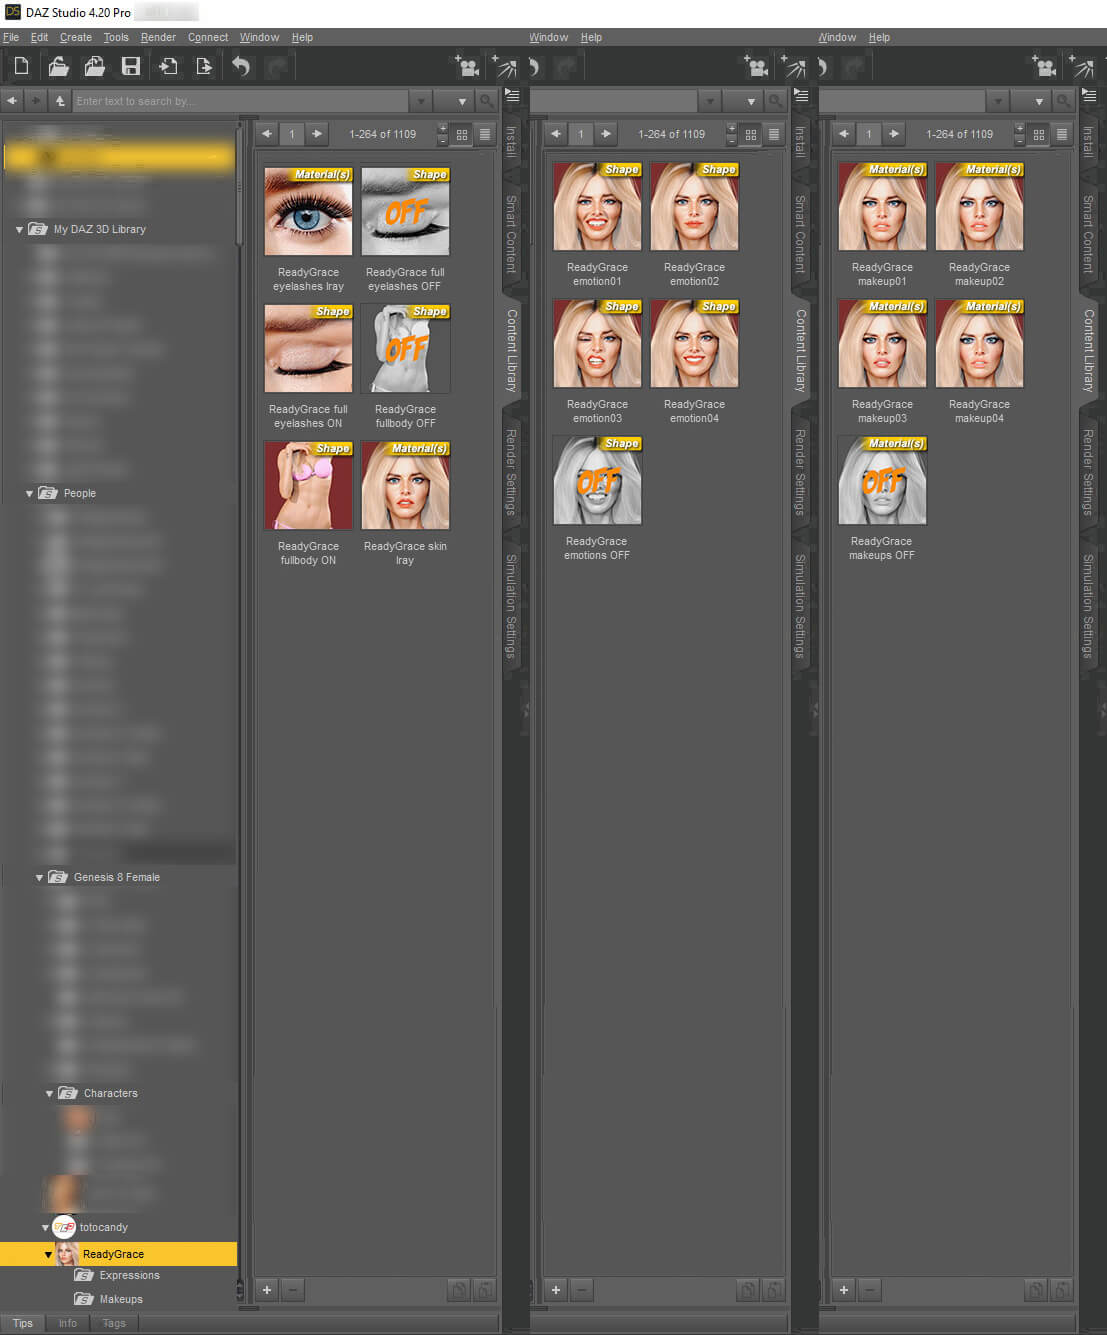Switch to list view in first pane
The image size is (1107, 1335).
pyautogui.click(x=485, y=134)
